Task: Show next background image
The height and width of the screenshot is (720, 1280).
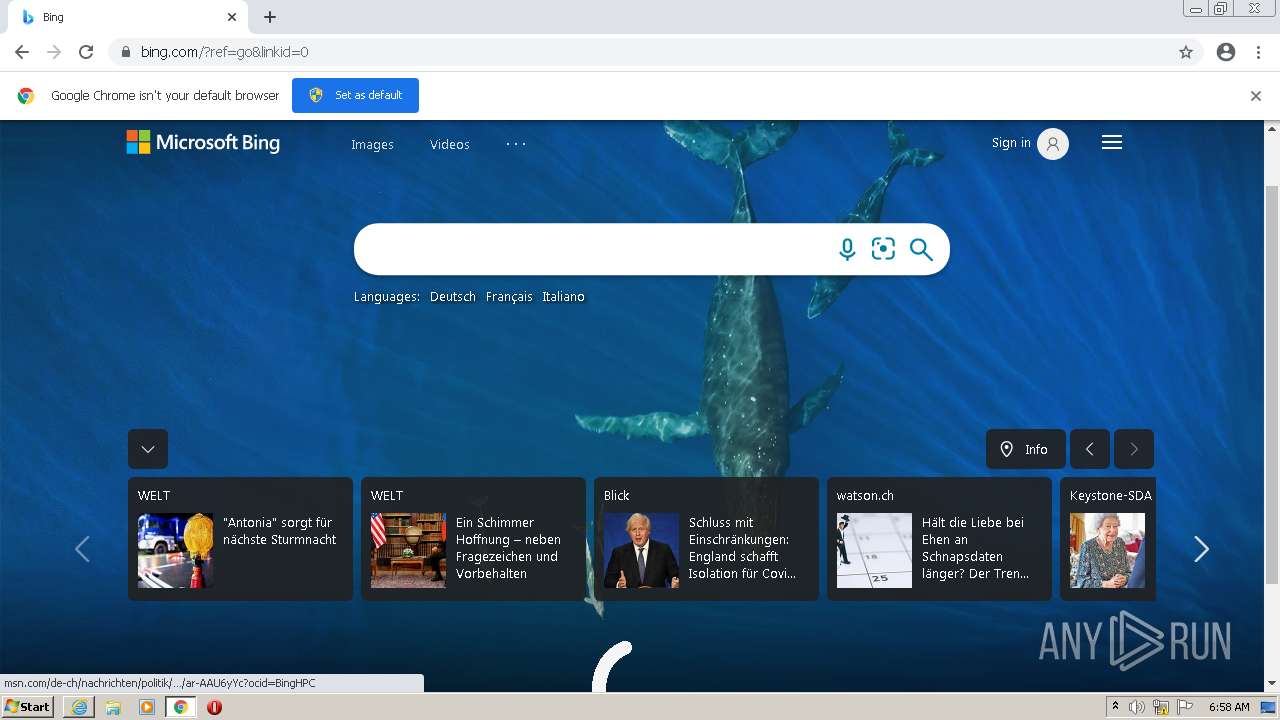Action: coord(1134,449)
